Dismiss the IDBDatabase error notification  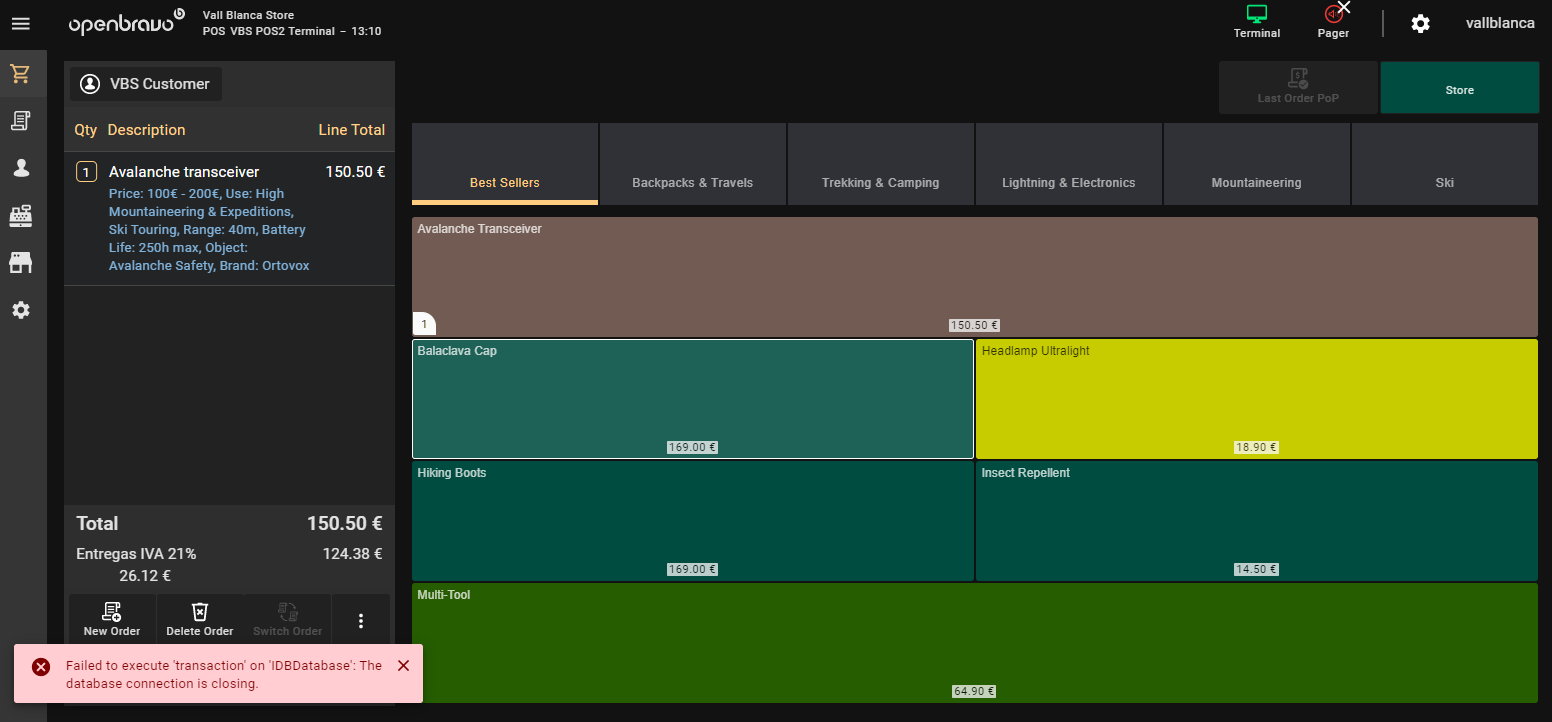tap(403, 666)
